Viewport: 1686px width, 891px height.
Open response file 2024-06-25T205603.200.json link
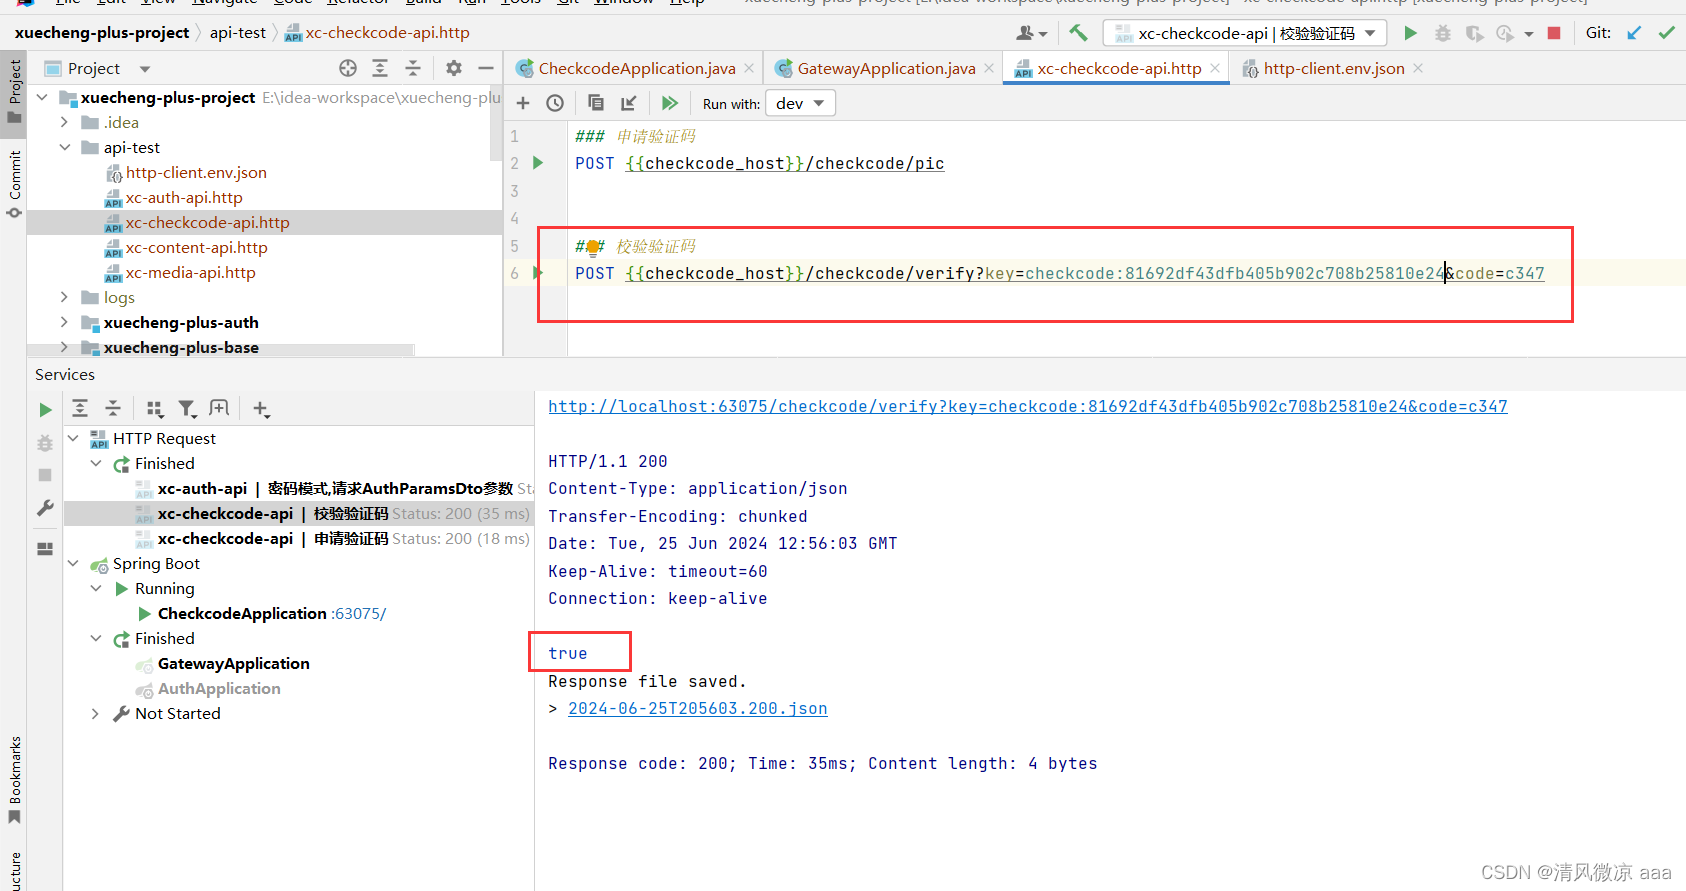point(697,708)
